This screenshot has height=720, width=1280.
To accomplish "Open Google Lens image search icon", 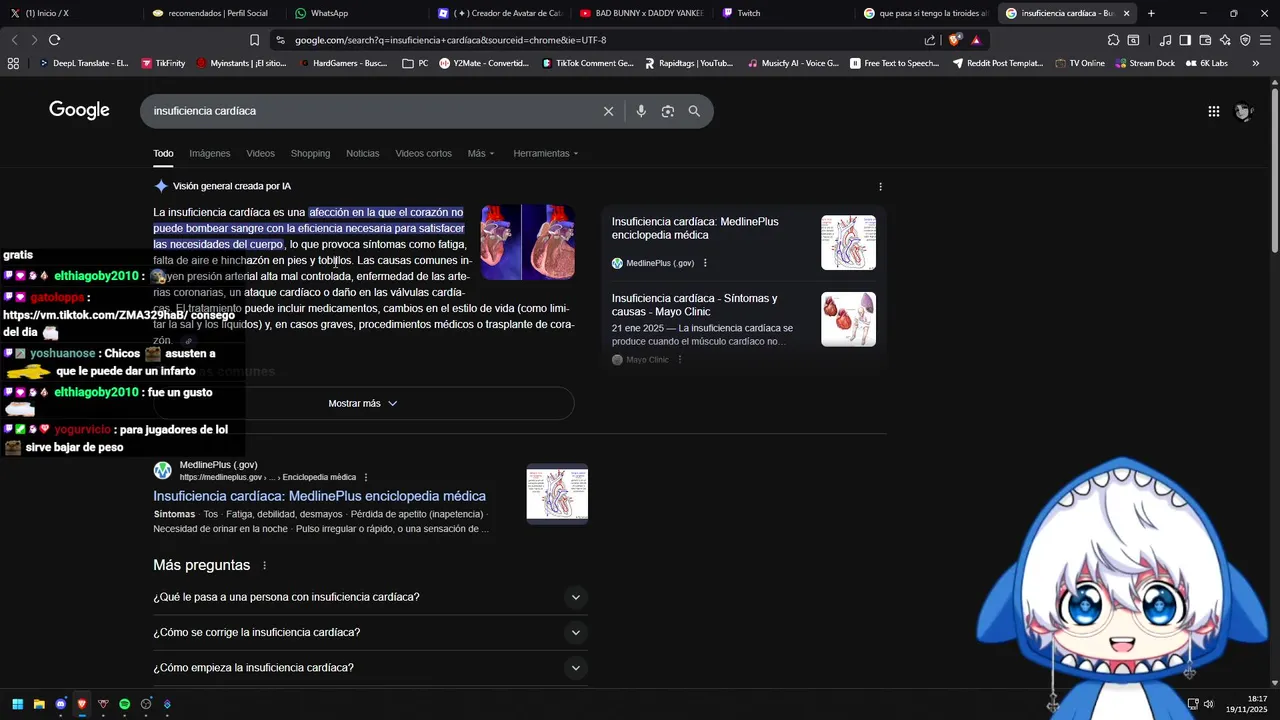I will (x=668, y=111).
